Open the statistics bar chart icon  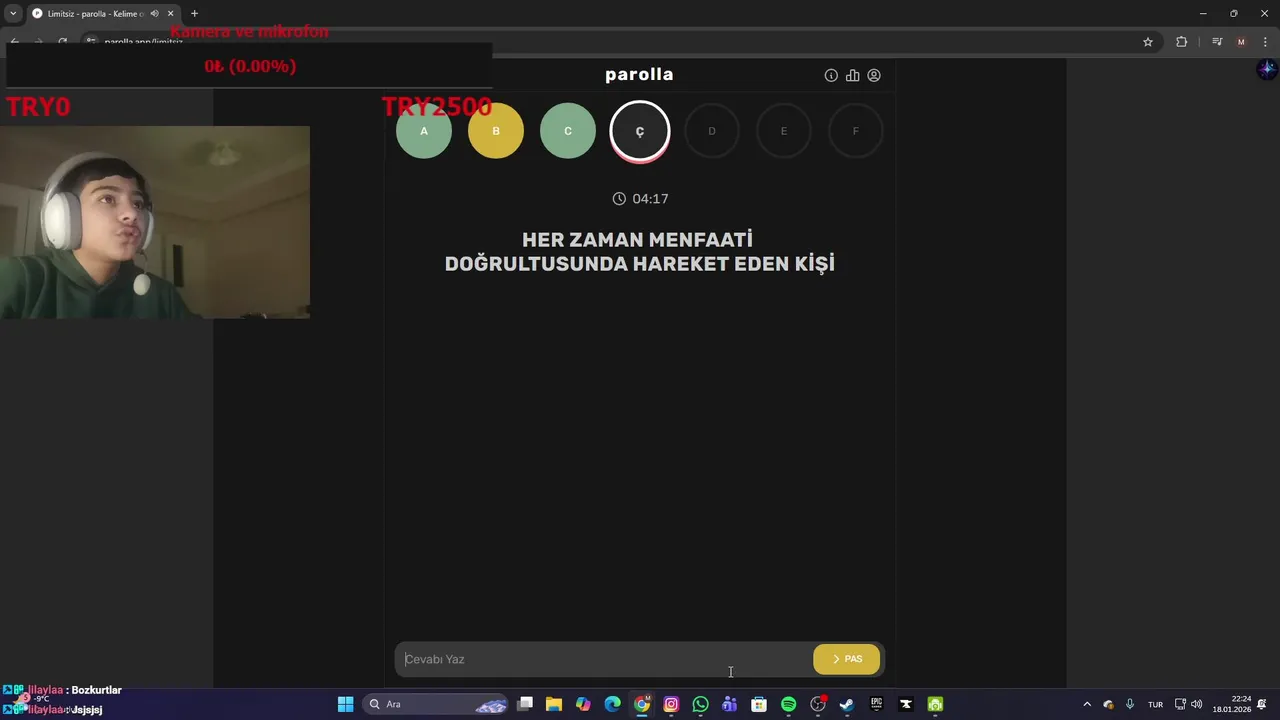pos(852,75)
